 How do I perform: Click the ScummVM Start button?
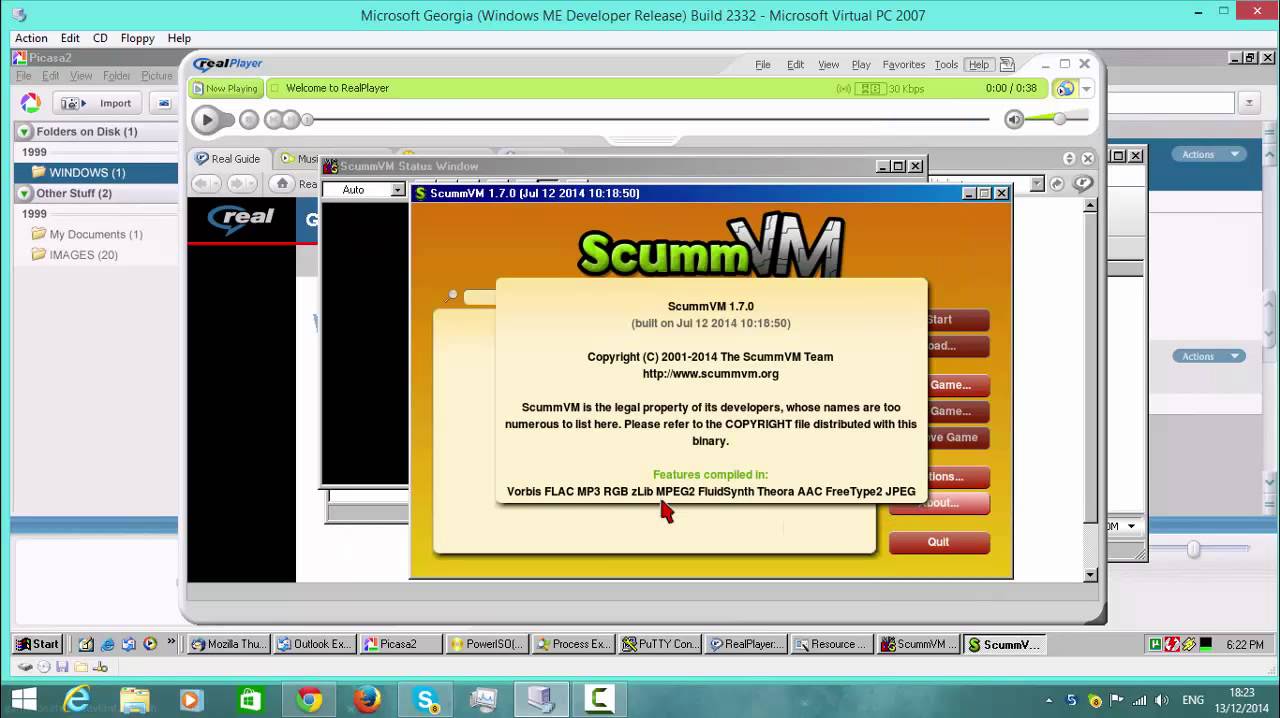940,320
